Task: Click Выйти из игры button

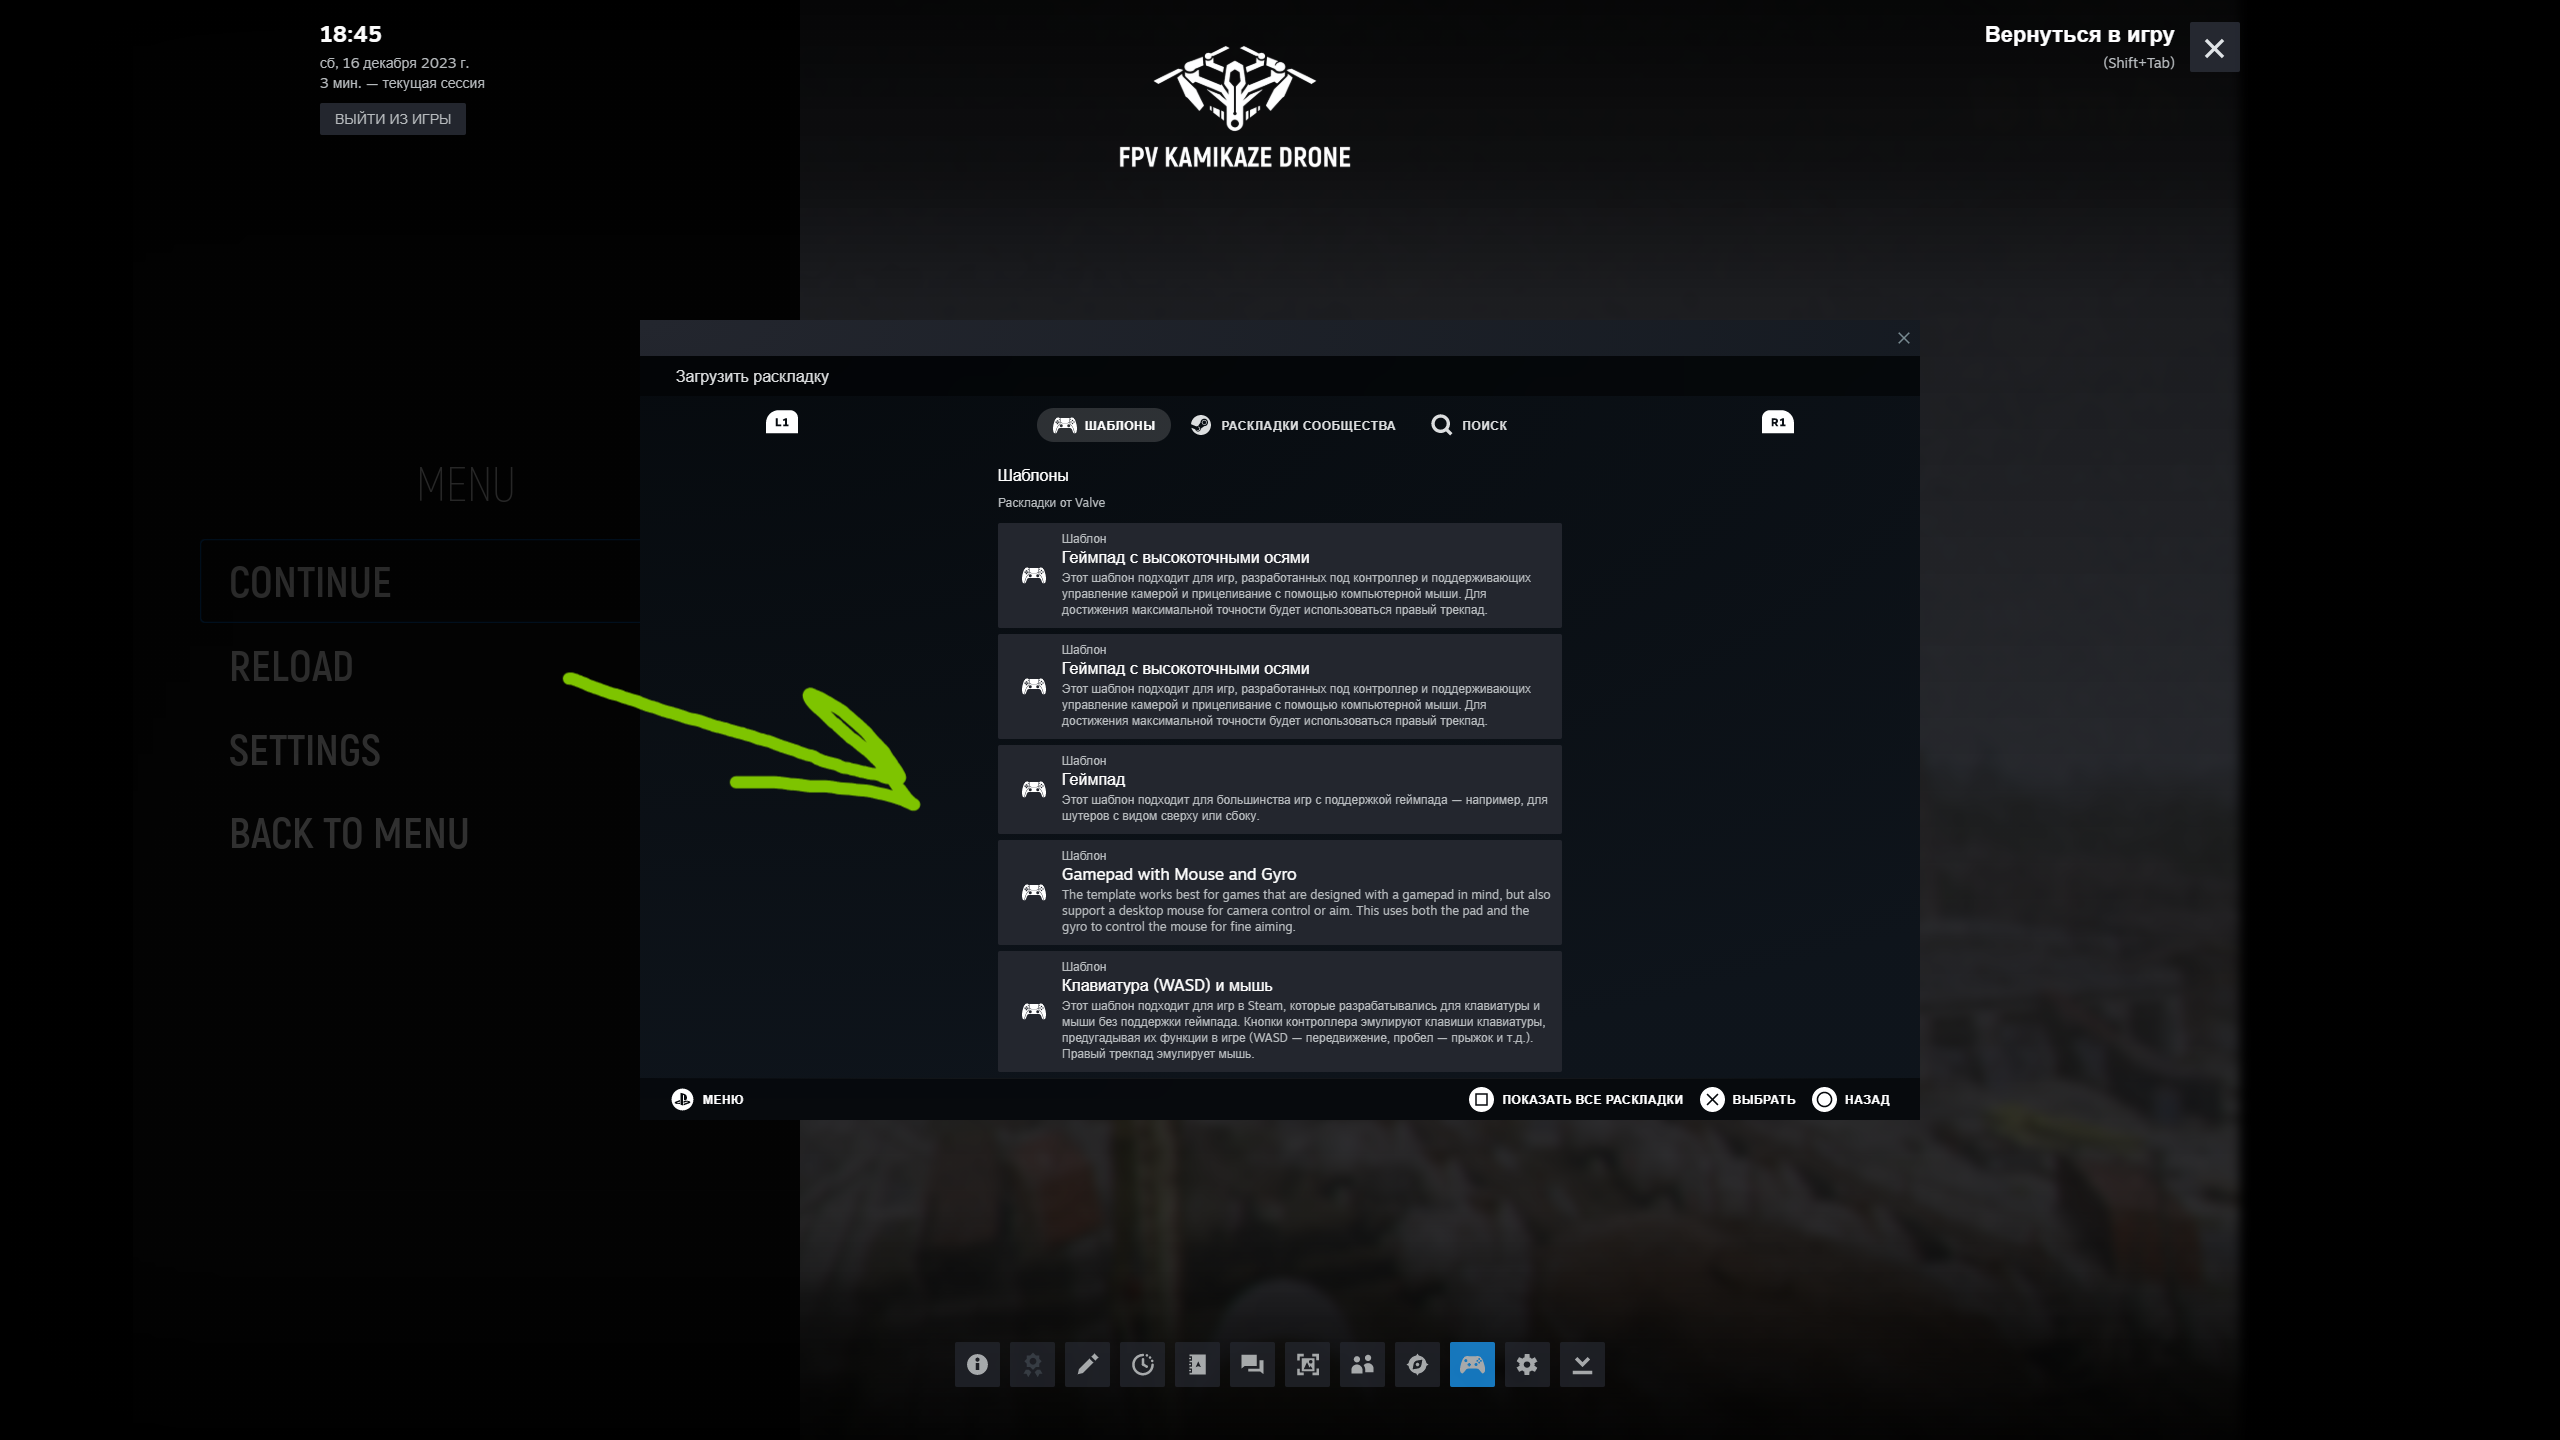Action: 392,119
